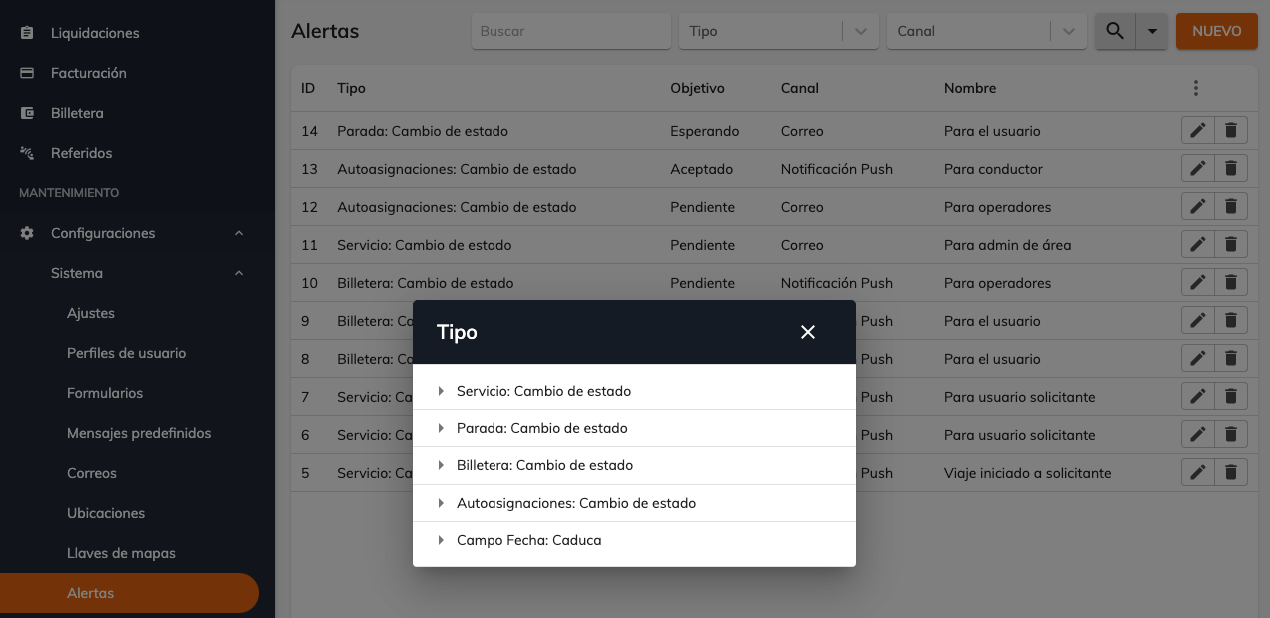The image size is (1270, 618).
Task: Click the trash icon for alert 10
Action: [x=1231, y=282]
